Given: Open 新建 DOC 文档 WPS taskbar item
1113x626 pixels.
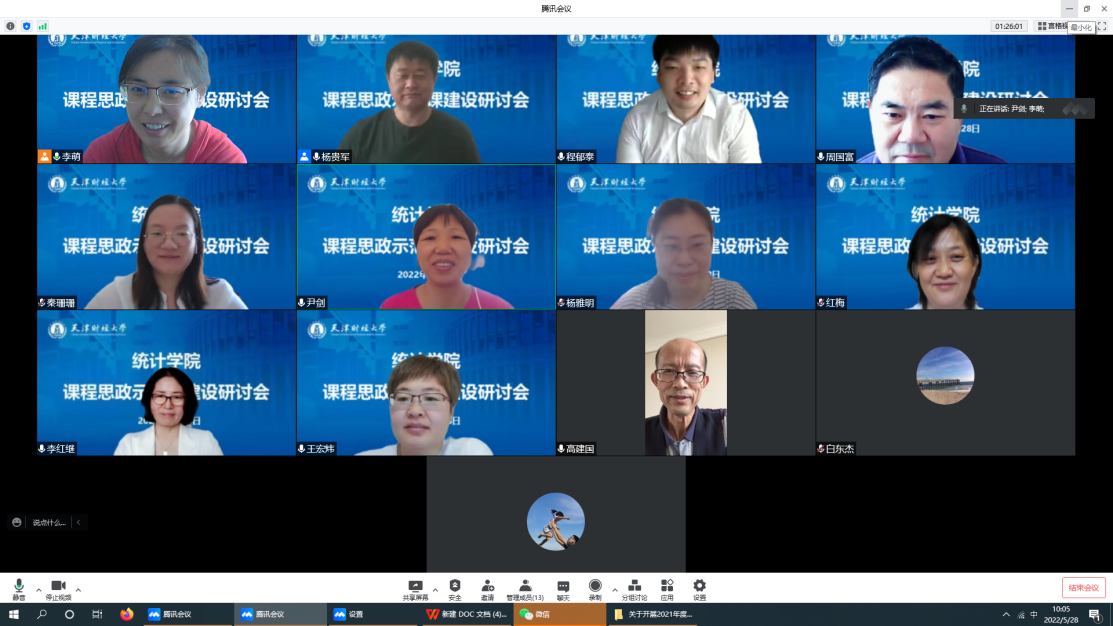Looking at the screenshot, I should [x=467, y=615].
